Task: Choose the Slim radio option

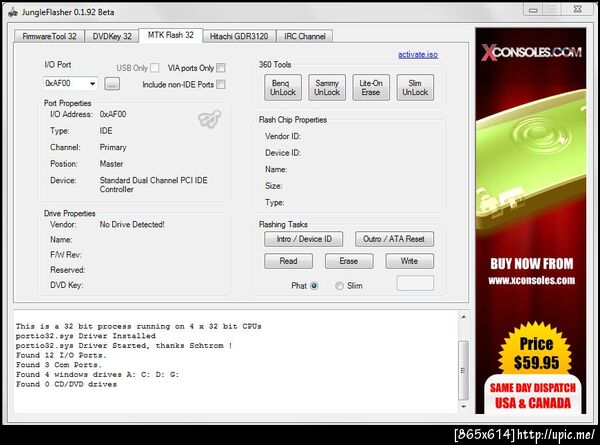Action: pyautogui.click(x=339, y=286)
